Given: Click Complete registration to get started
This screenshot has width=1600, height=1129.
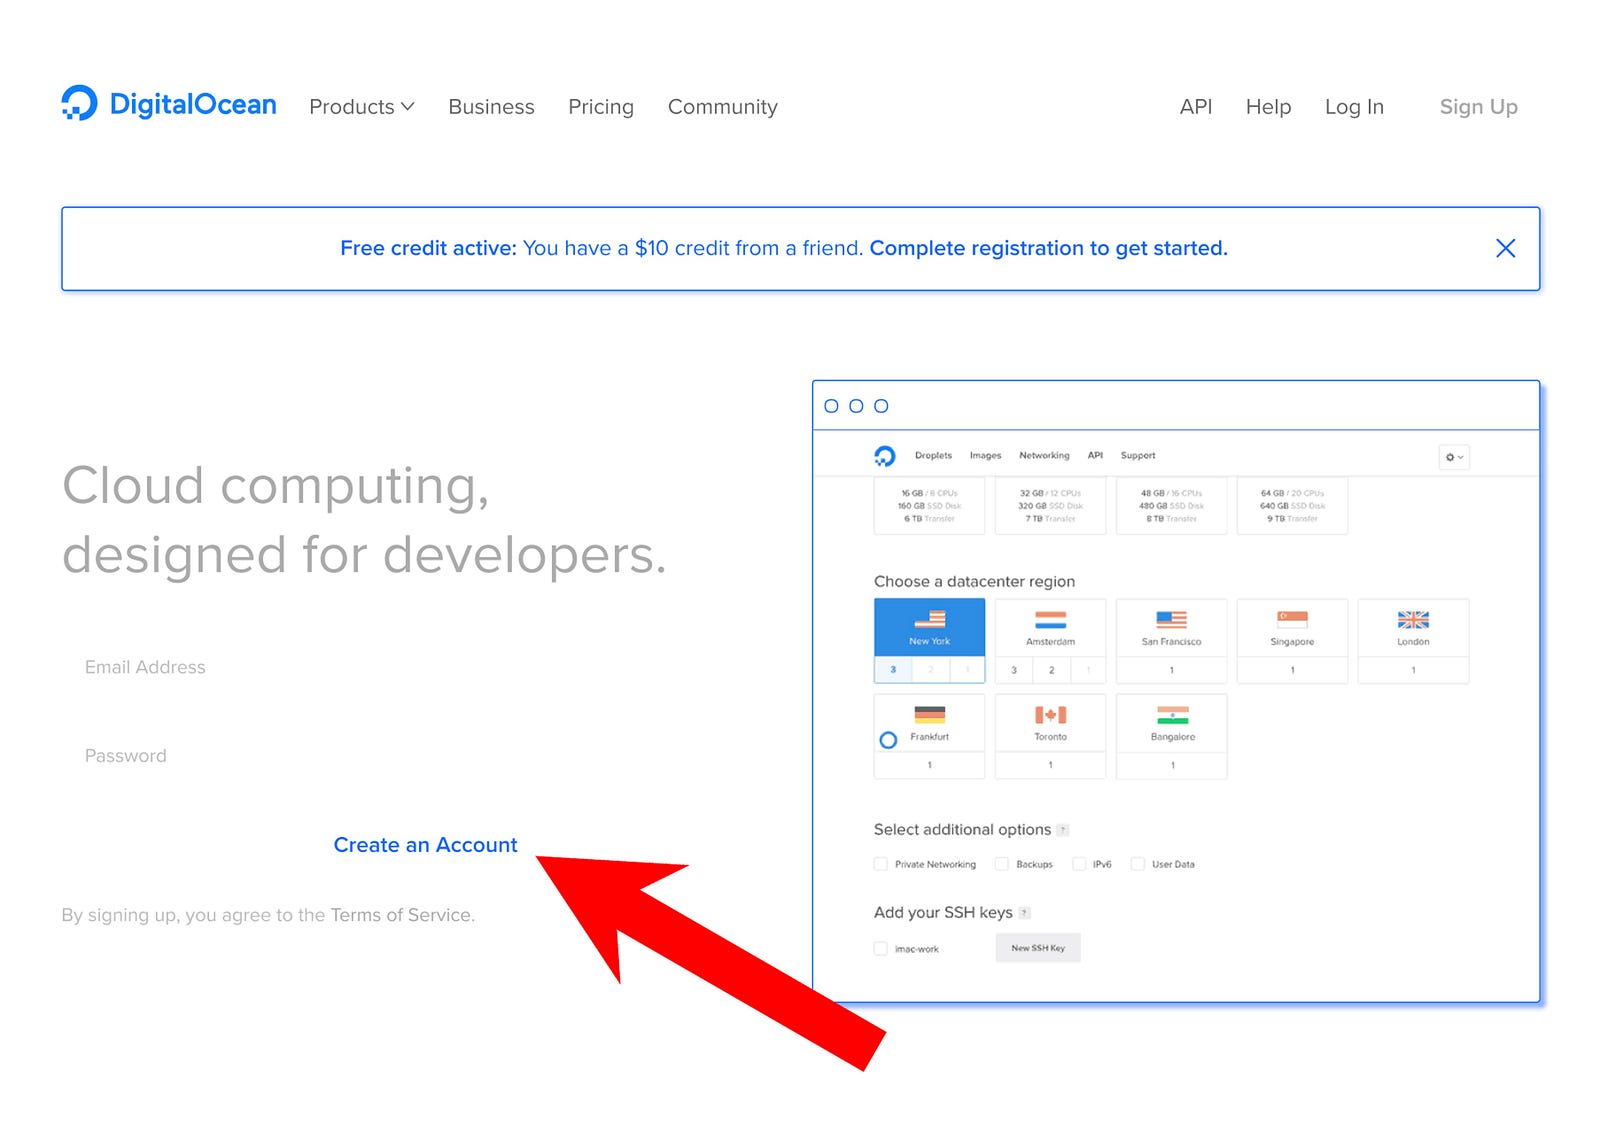Looking at the screenshot, I should pyautogui.click(x=1048, y=248).
